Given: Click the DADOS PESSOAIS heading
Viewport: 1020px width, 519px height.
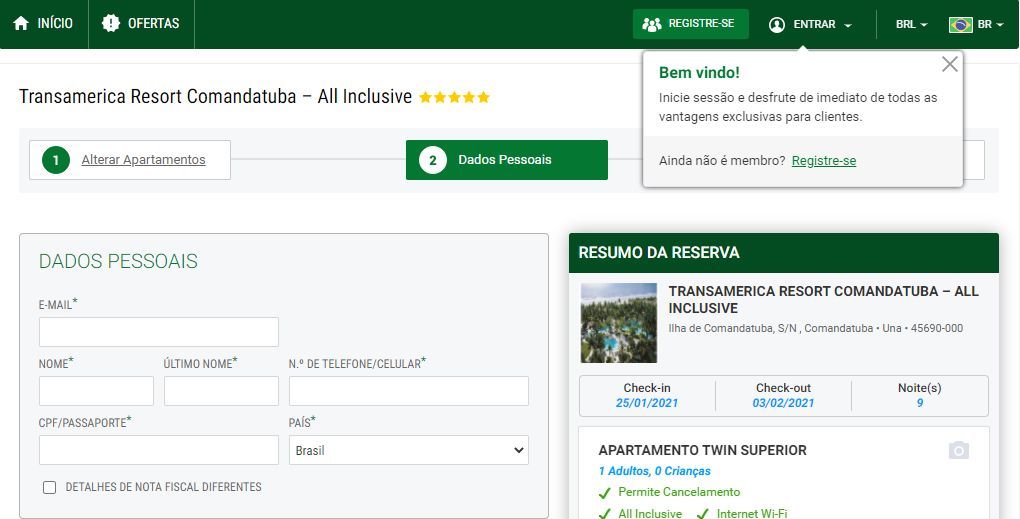Looking at the screenshot, I should (x=118, y=261).
